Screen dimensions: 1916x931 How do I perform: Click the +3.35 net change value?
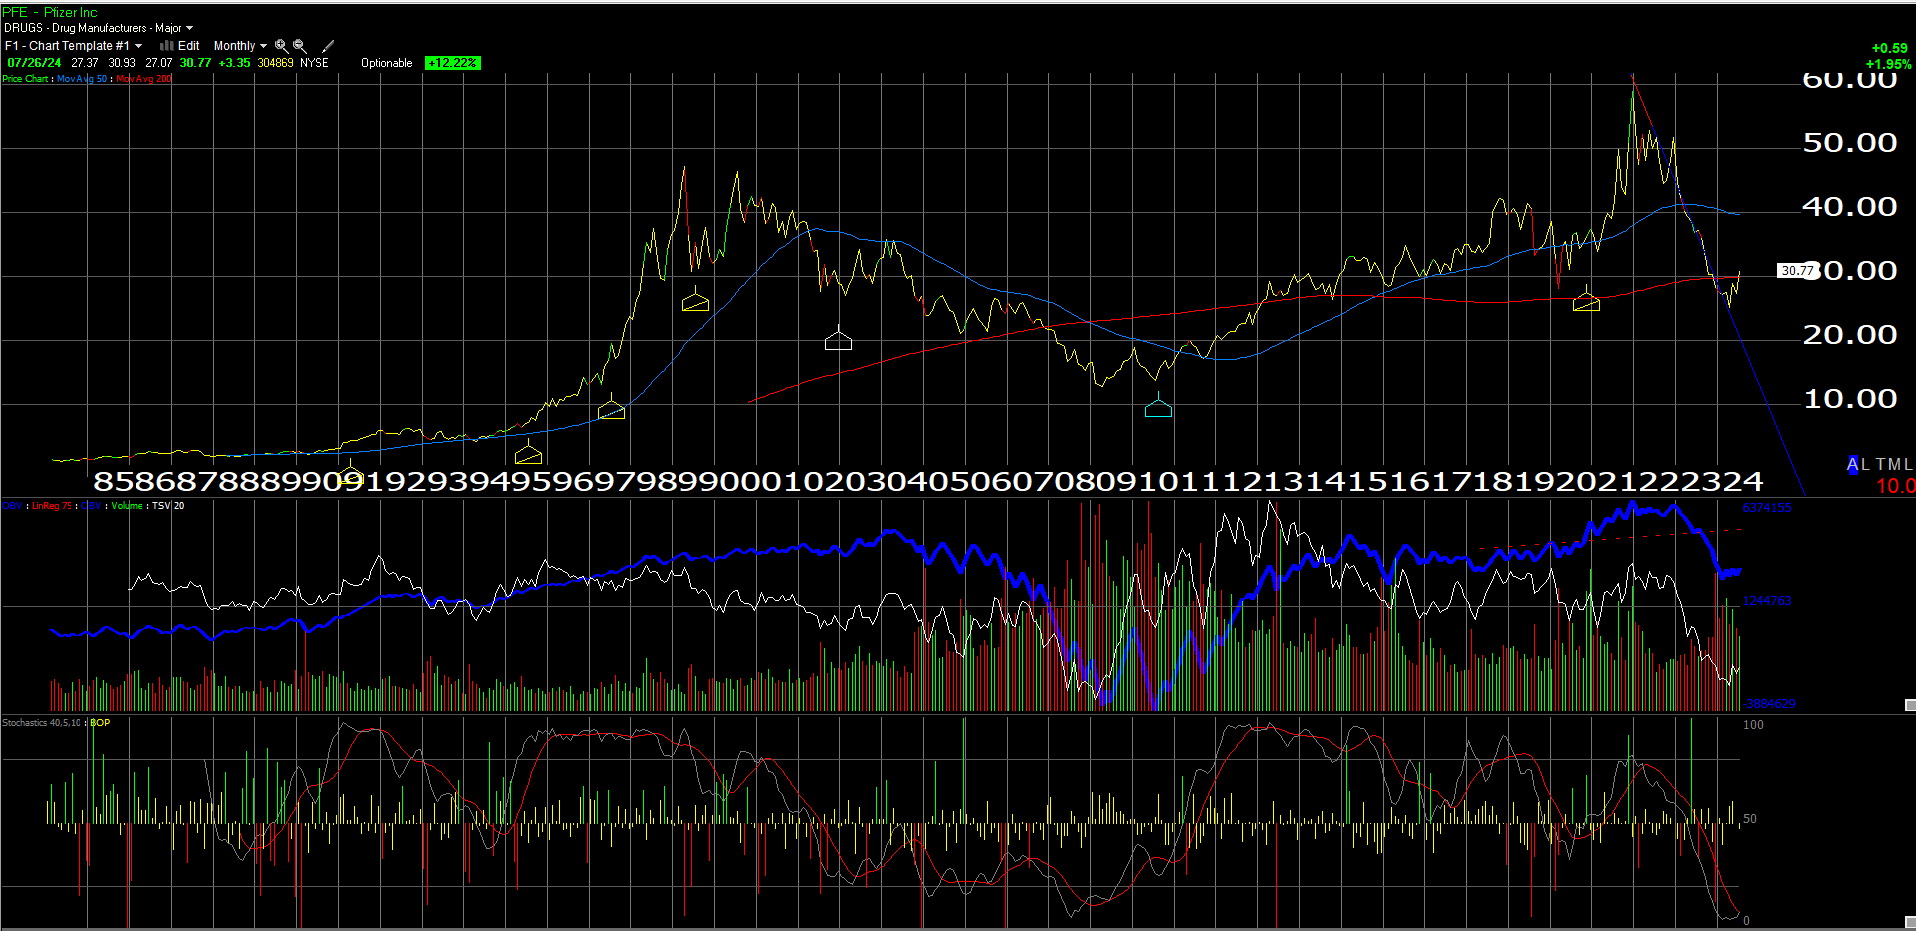coord(234,63)
